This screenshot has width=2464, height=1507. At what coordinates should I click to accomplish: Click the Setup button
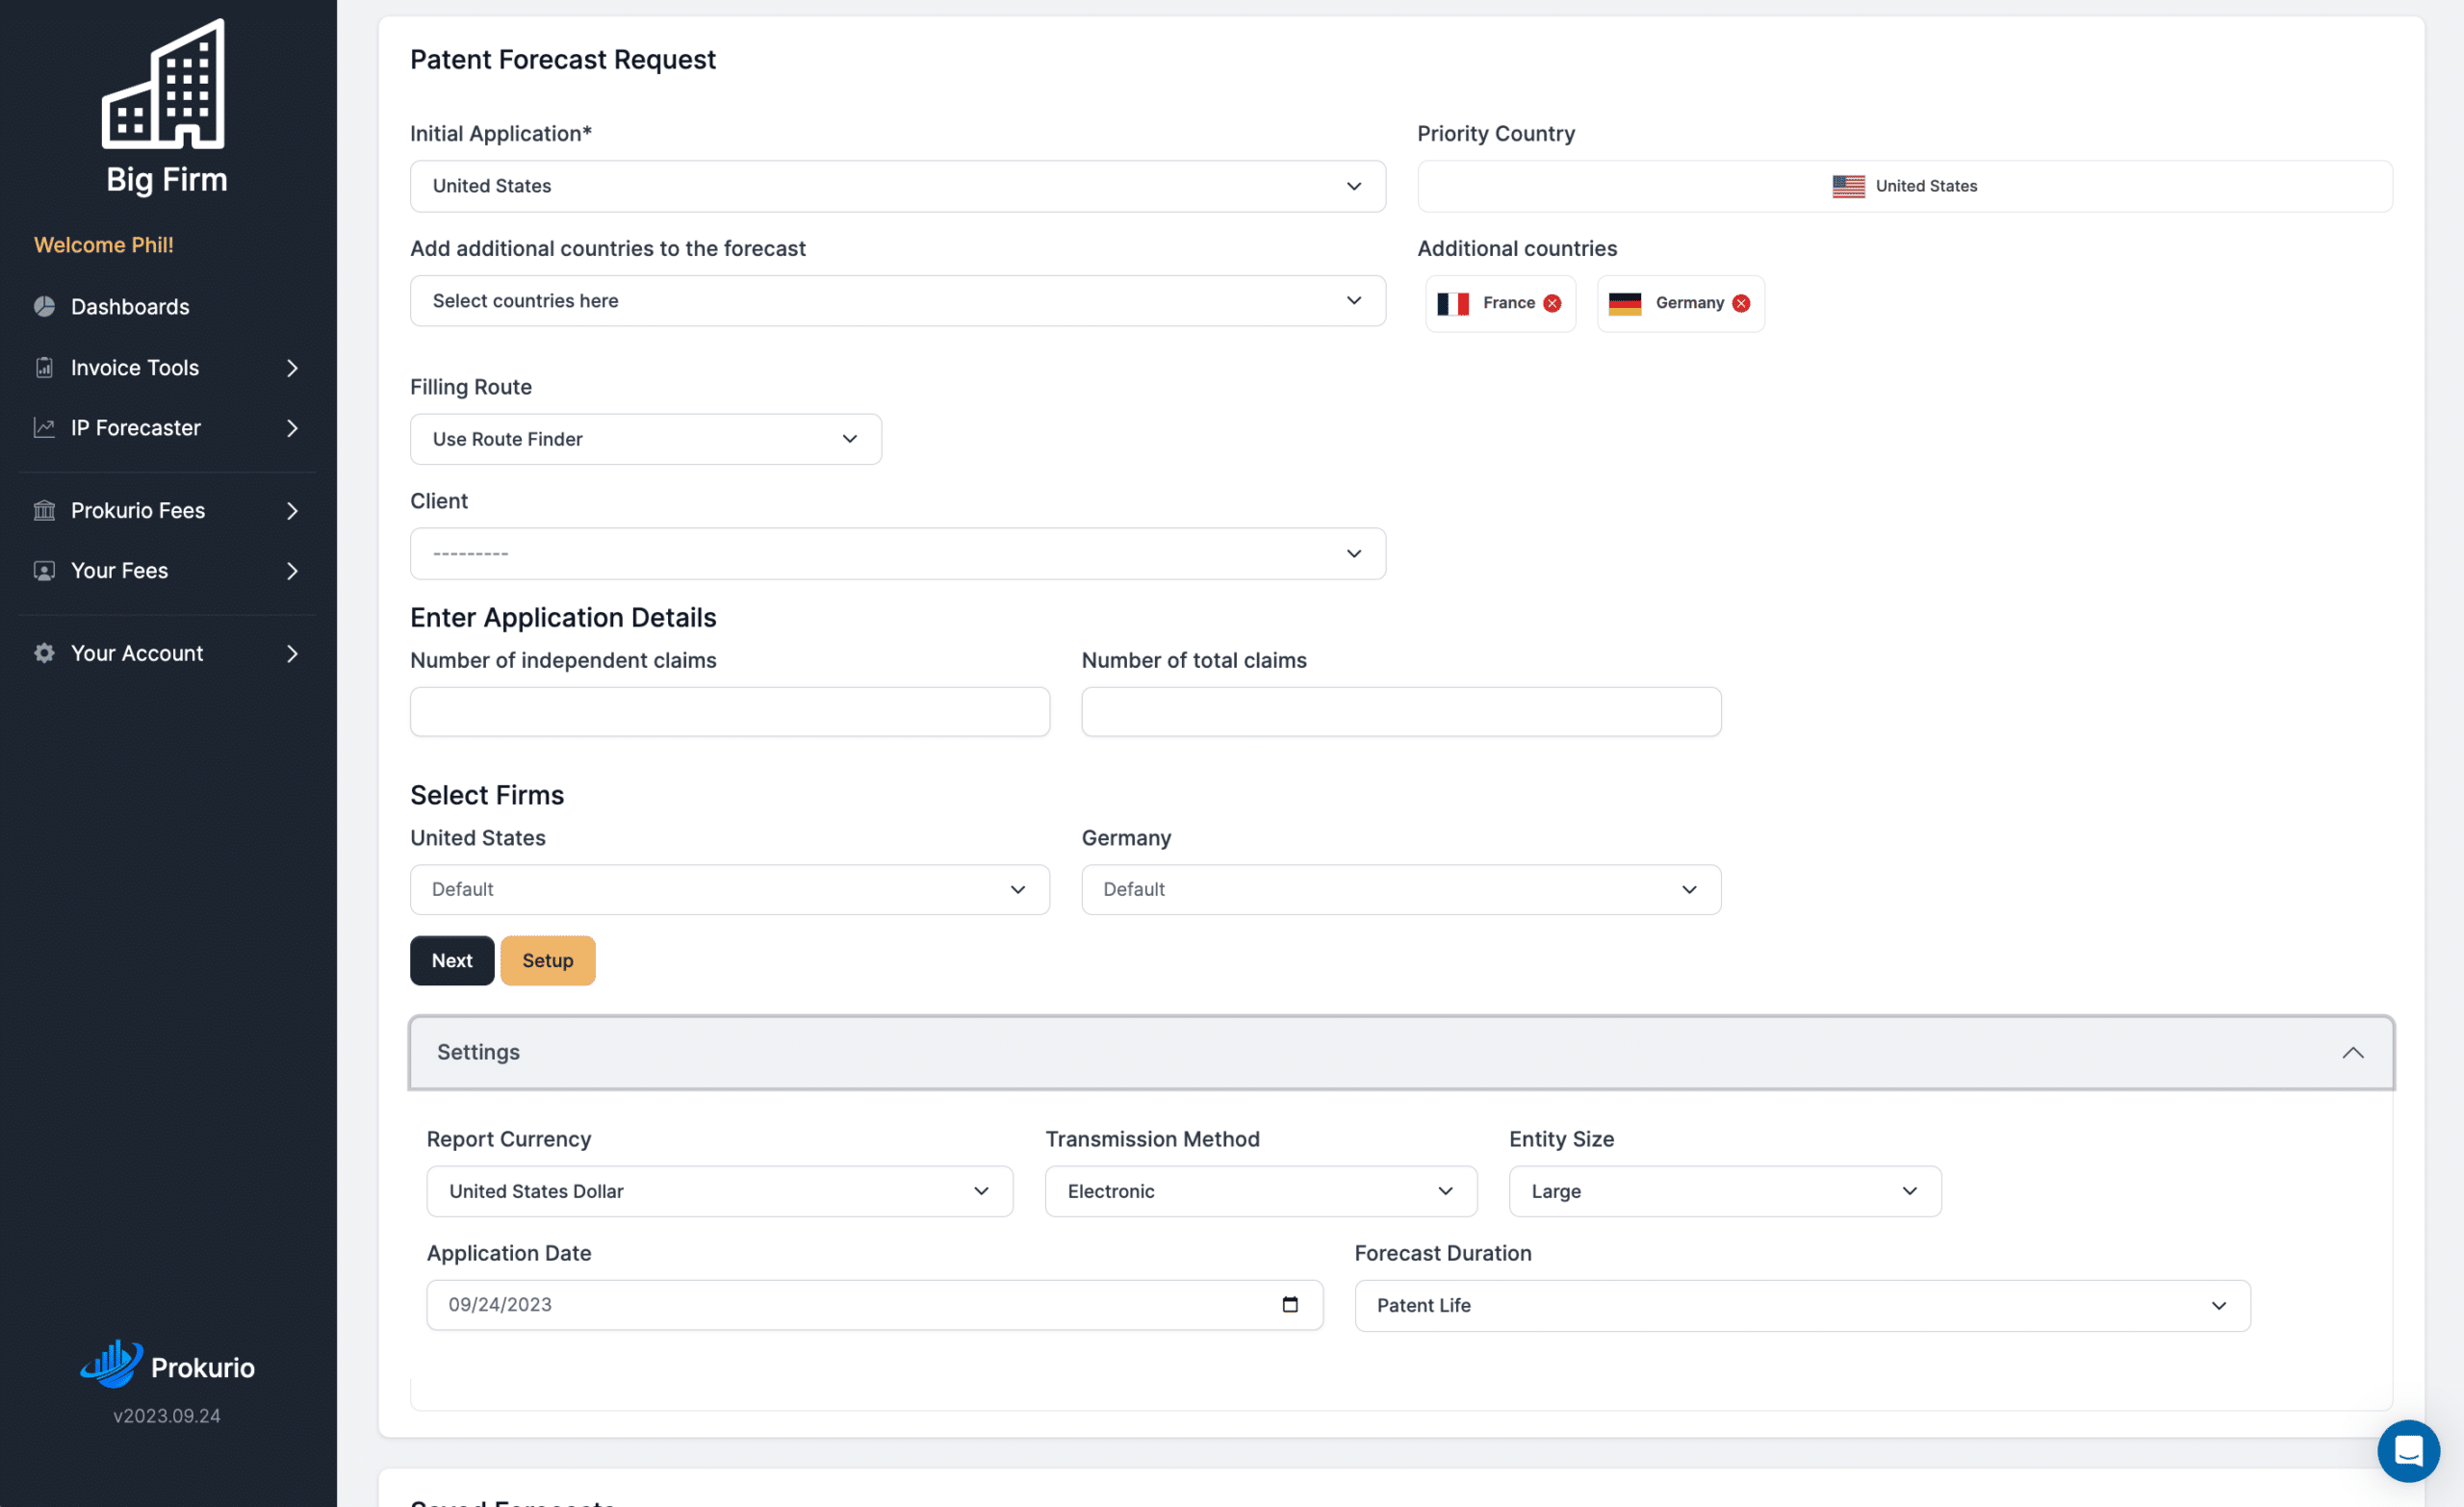click(x=547, y=960)
